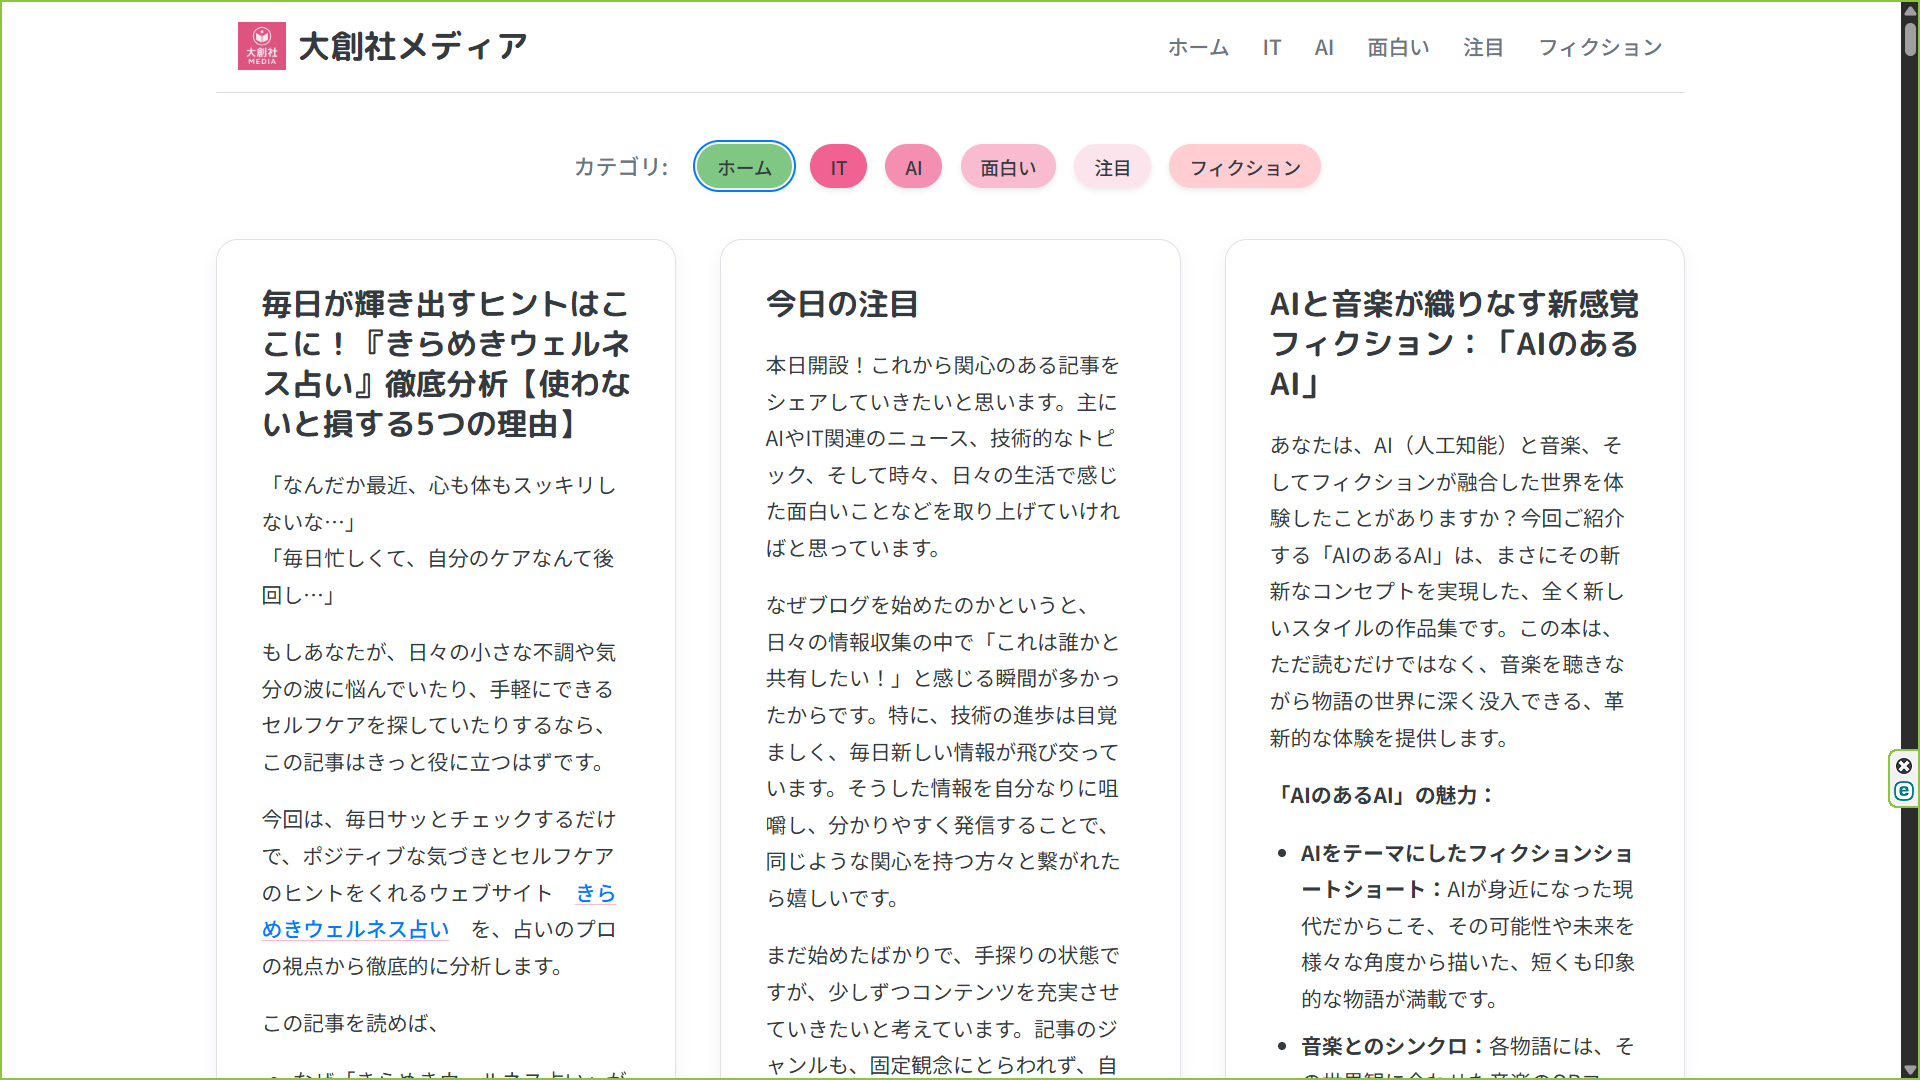Enable the AI category filter
Image resolution: width=1920 pixels, height=1080 pixels.
[x=912, y=167]
